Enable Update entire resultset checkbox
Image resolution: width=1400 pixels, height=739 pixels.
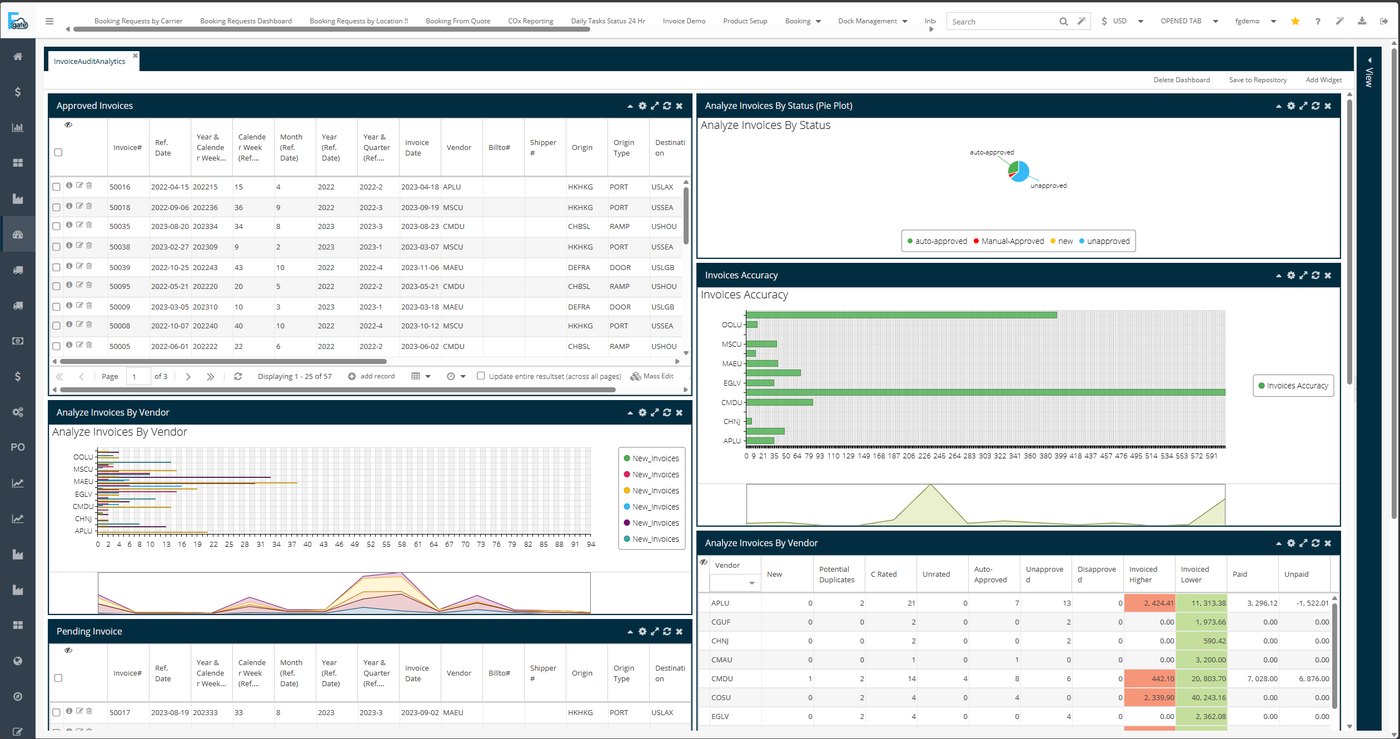[481, 376]
